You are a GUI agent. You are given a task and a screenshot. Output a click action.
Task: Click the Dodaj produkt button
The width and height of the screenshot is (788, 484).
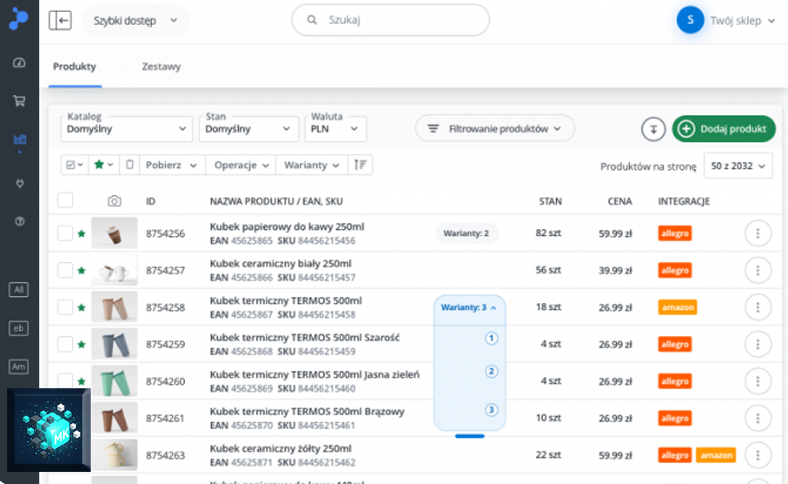(724, 129)
